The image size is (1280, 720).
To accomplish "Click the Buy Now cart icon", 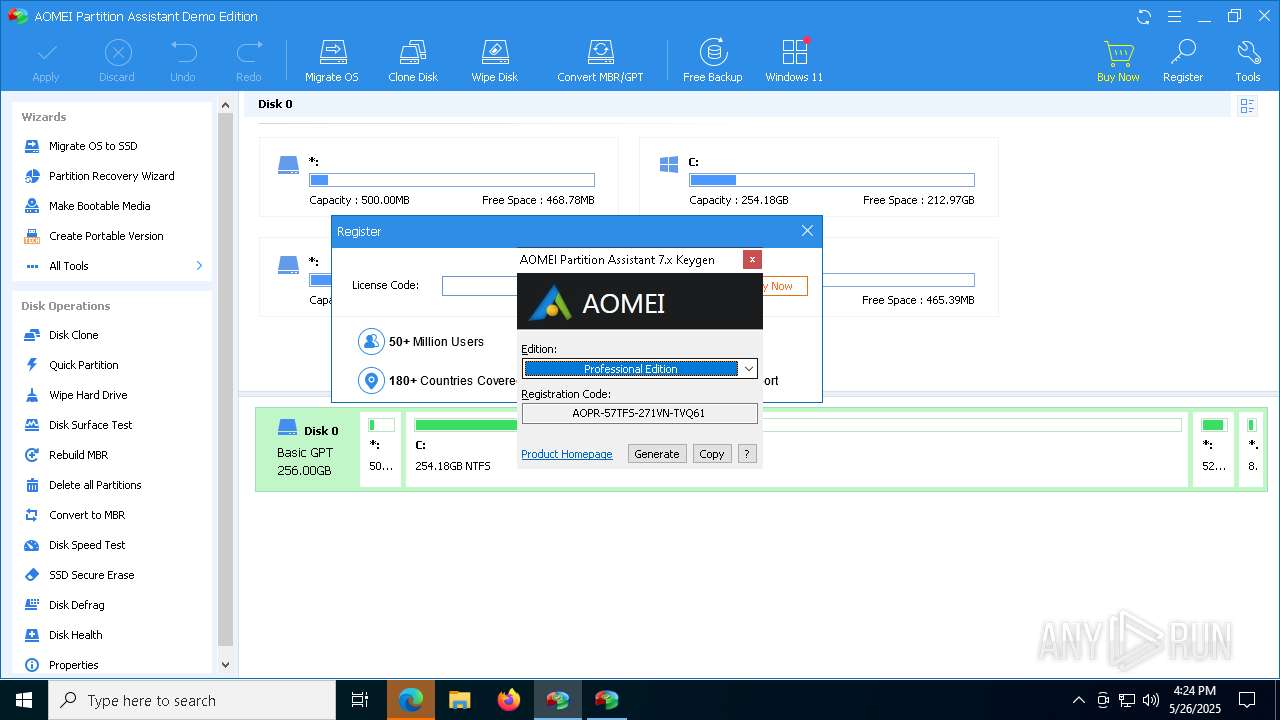I will (x=1118, y=61).
